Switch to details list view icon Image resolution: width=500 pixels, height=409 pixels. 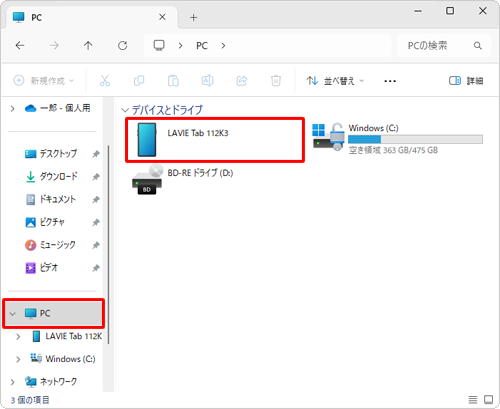point(472,399)
